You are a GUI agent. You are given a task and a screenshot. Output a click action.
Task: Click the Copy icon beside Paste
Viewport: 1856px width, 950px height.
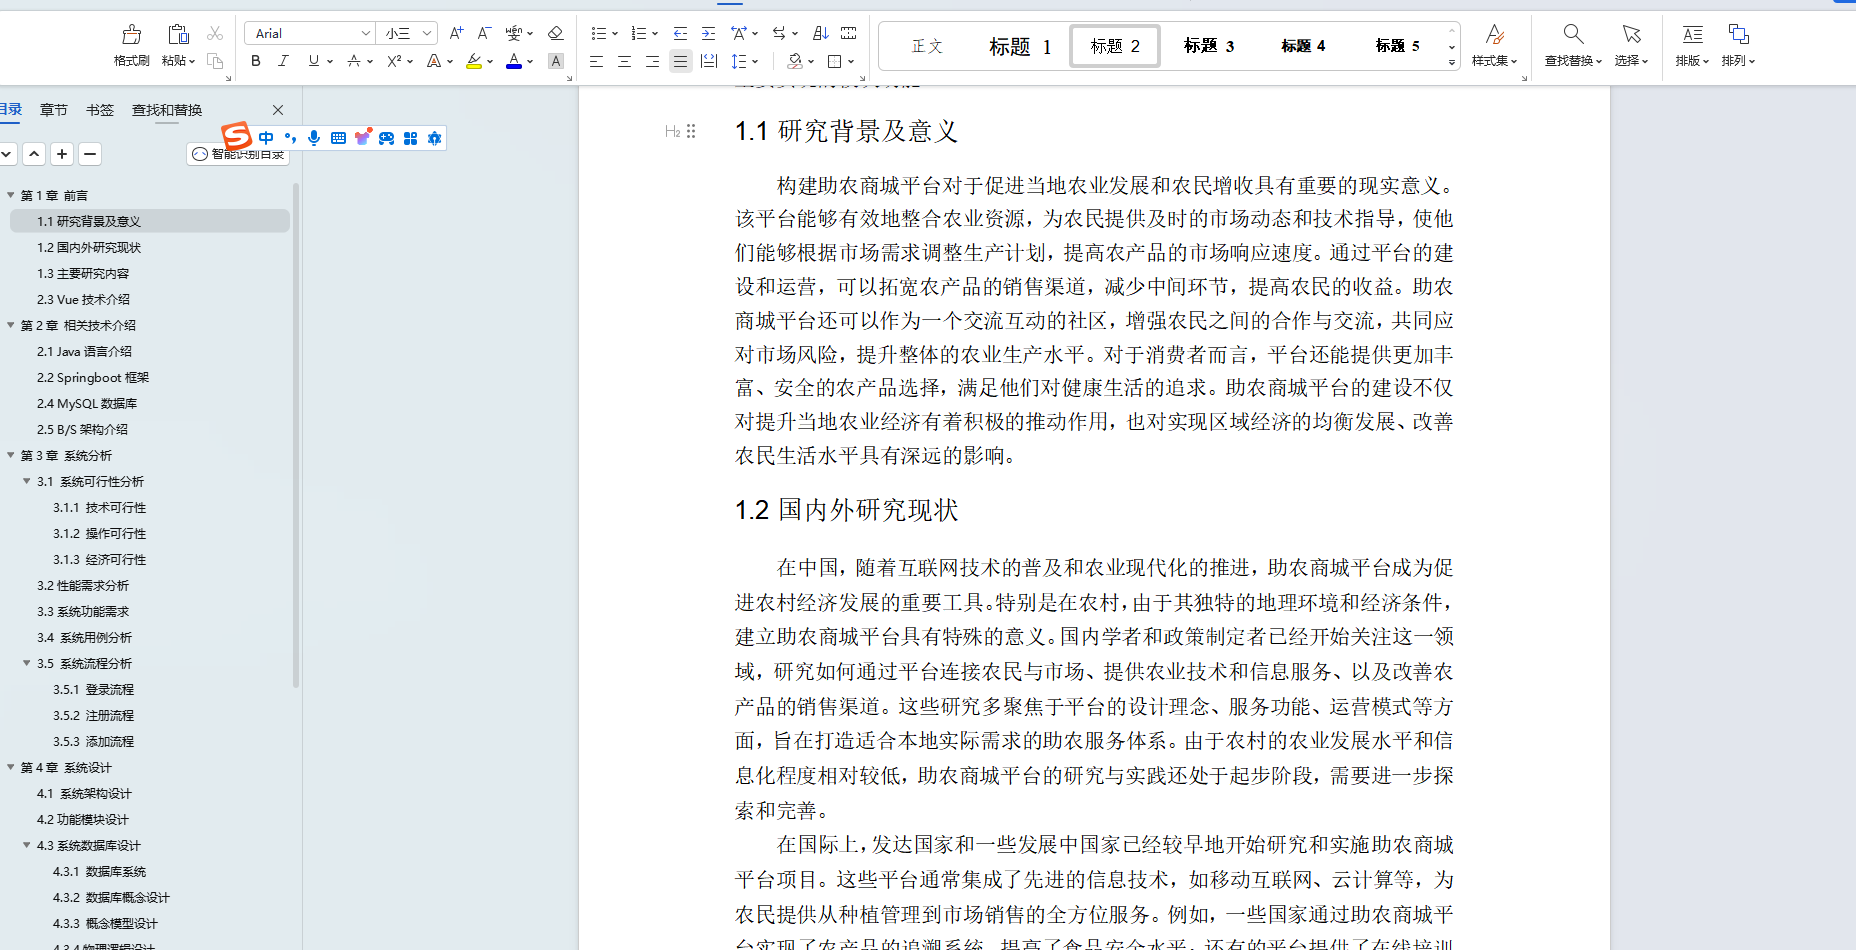click(214, 61)
